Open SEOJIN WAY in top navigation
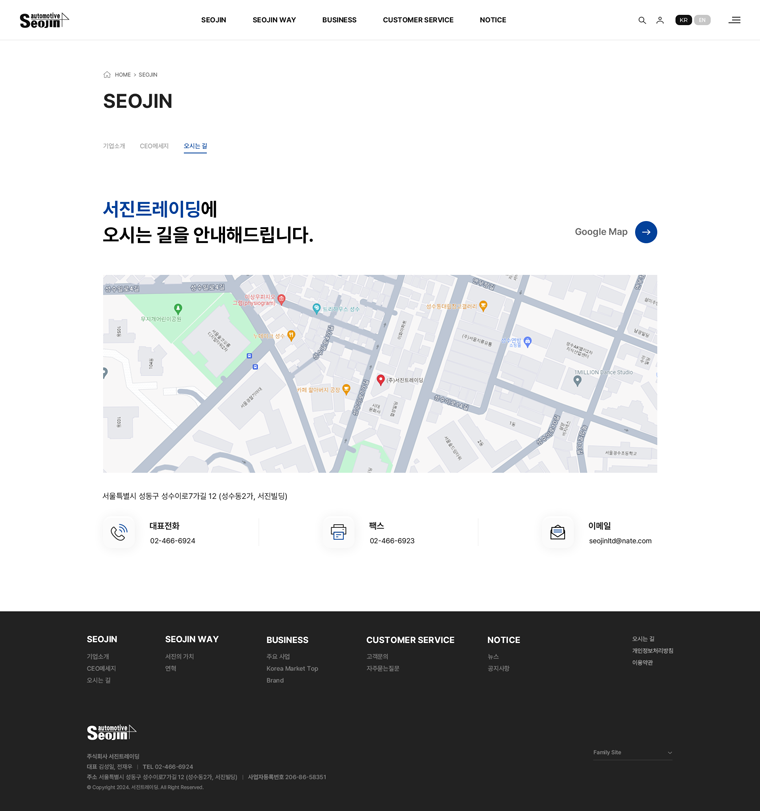 coord(274,20)
